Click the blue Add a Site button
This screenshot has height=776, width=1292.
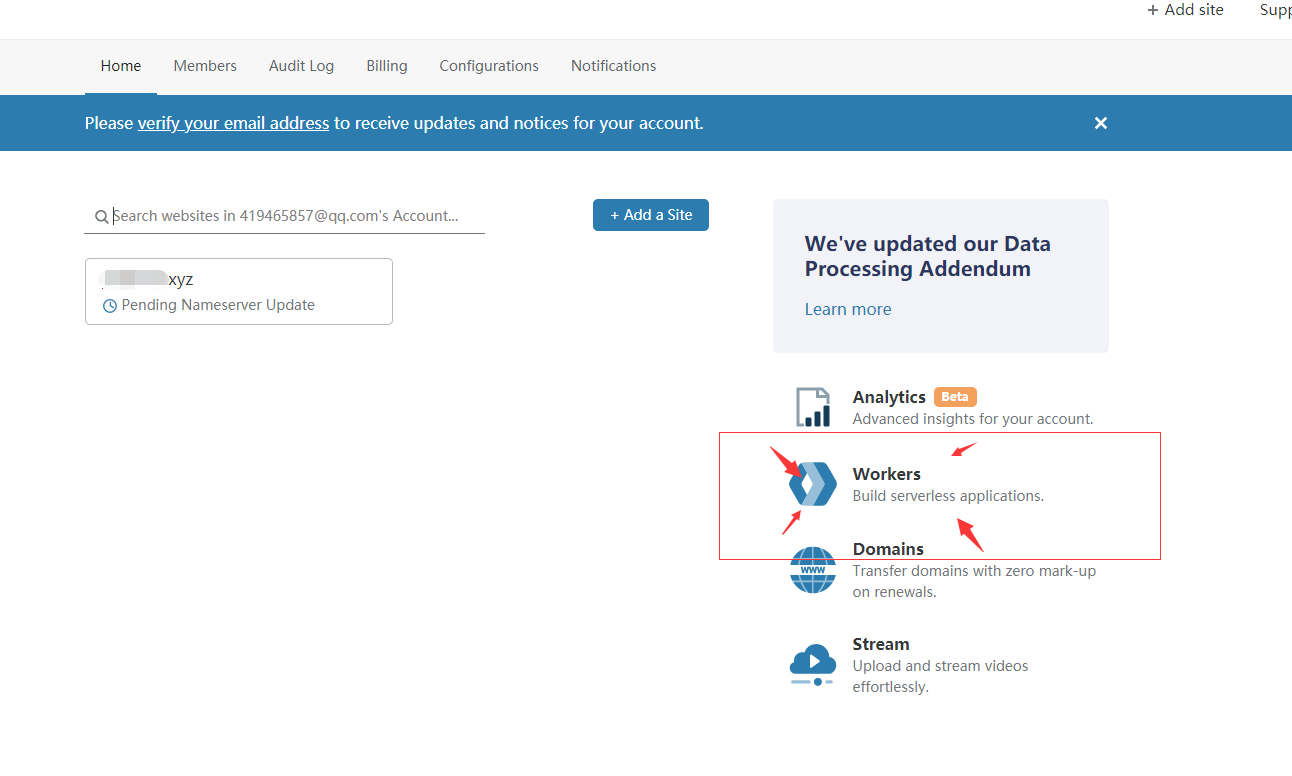coord(650,215)
